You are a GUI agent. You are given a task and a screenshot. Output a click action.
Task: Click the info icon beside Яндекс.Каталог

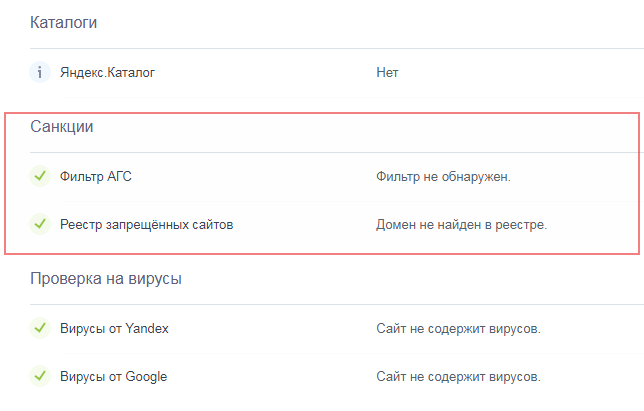[x=40, y=72]
